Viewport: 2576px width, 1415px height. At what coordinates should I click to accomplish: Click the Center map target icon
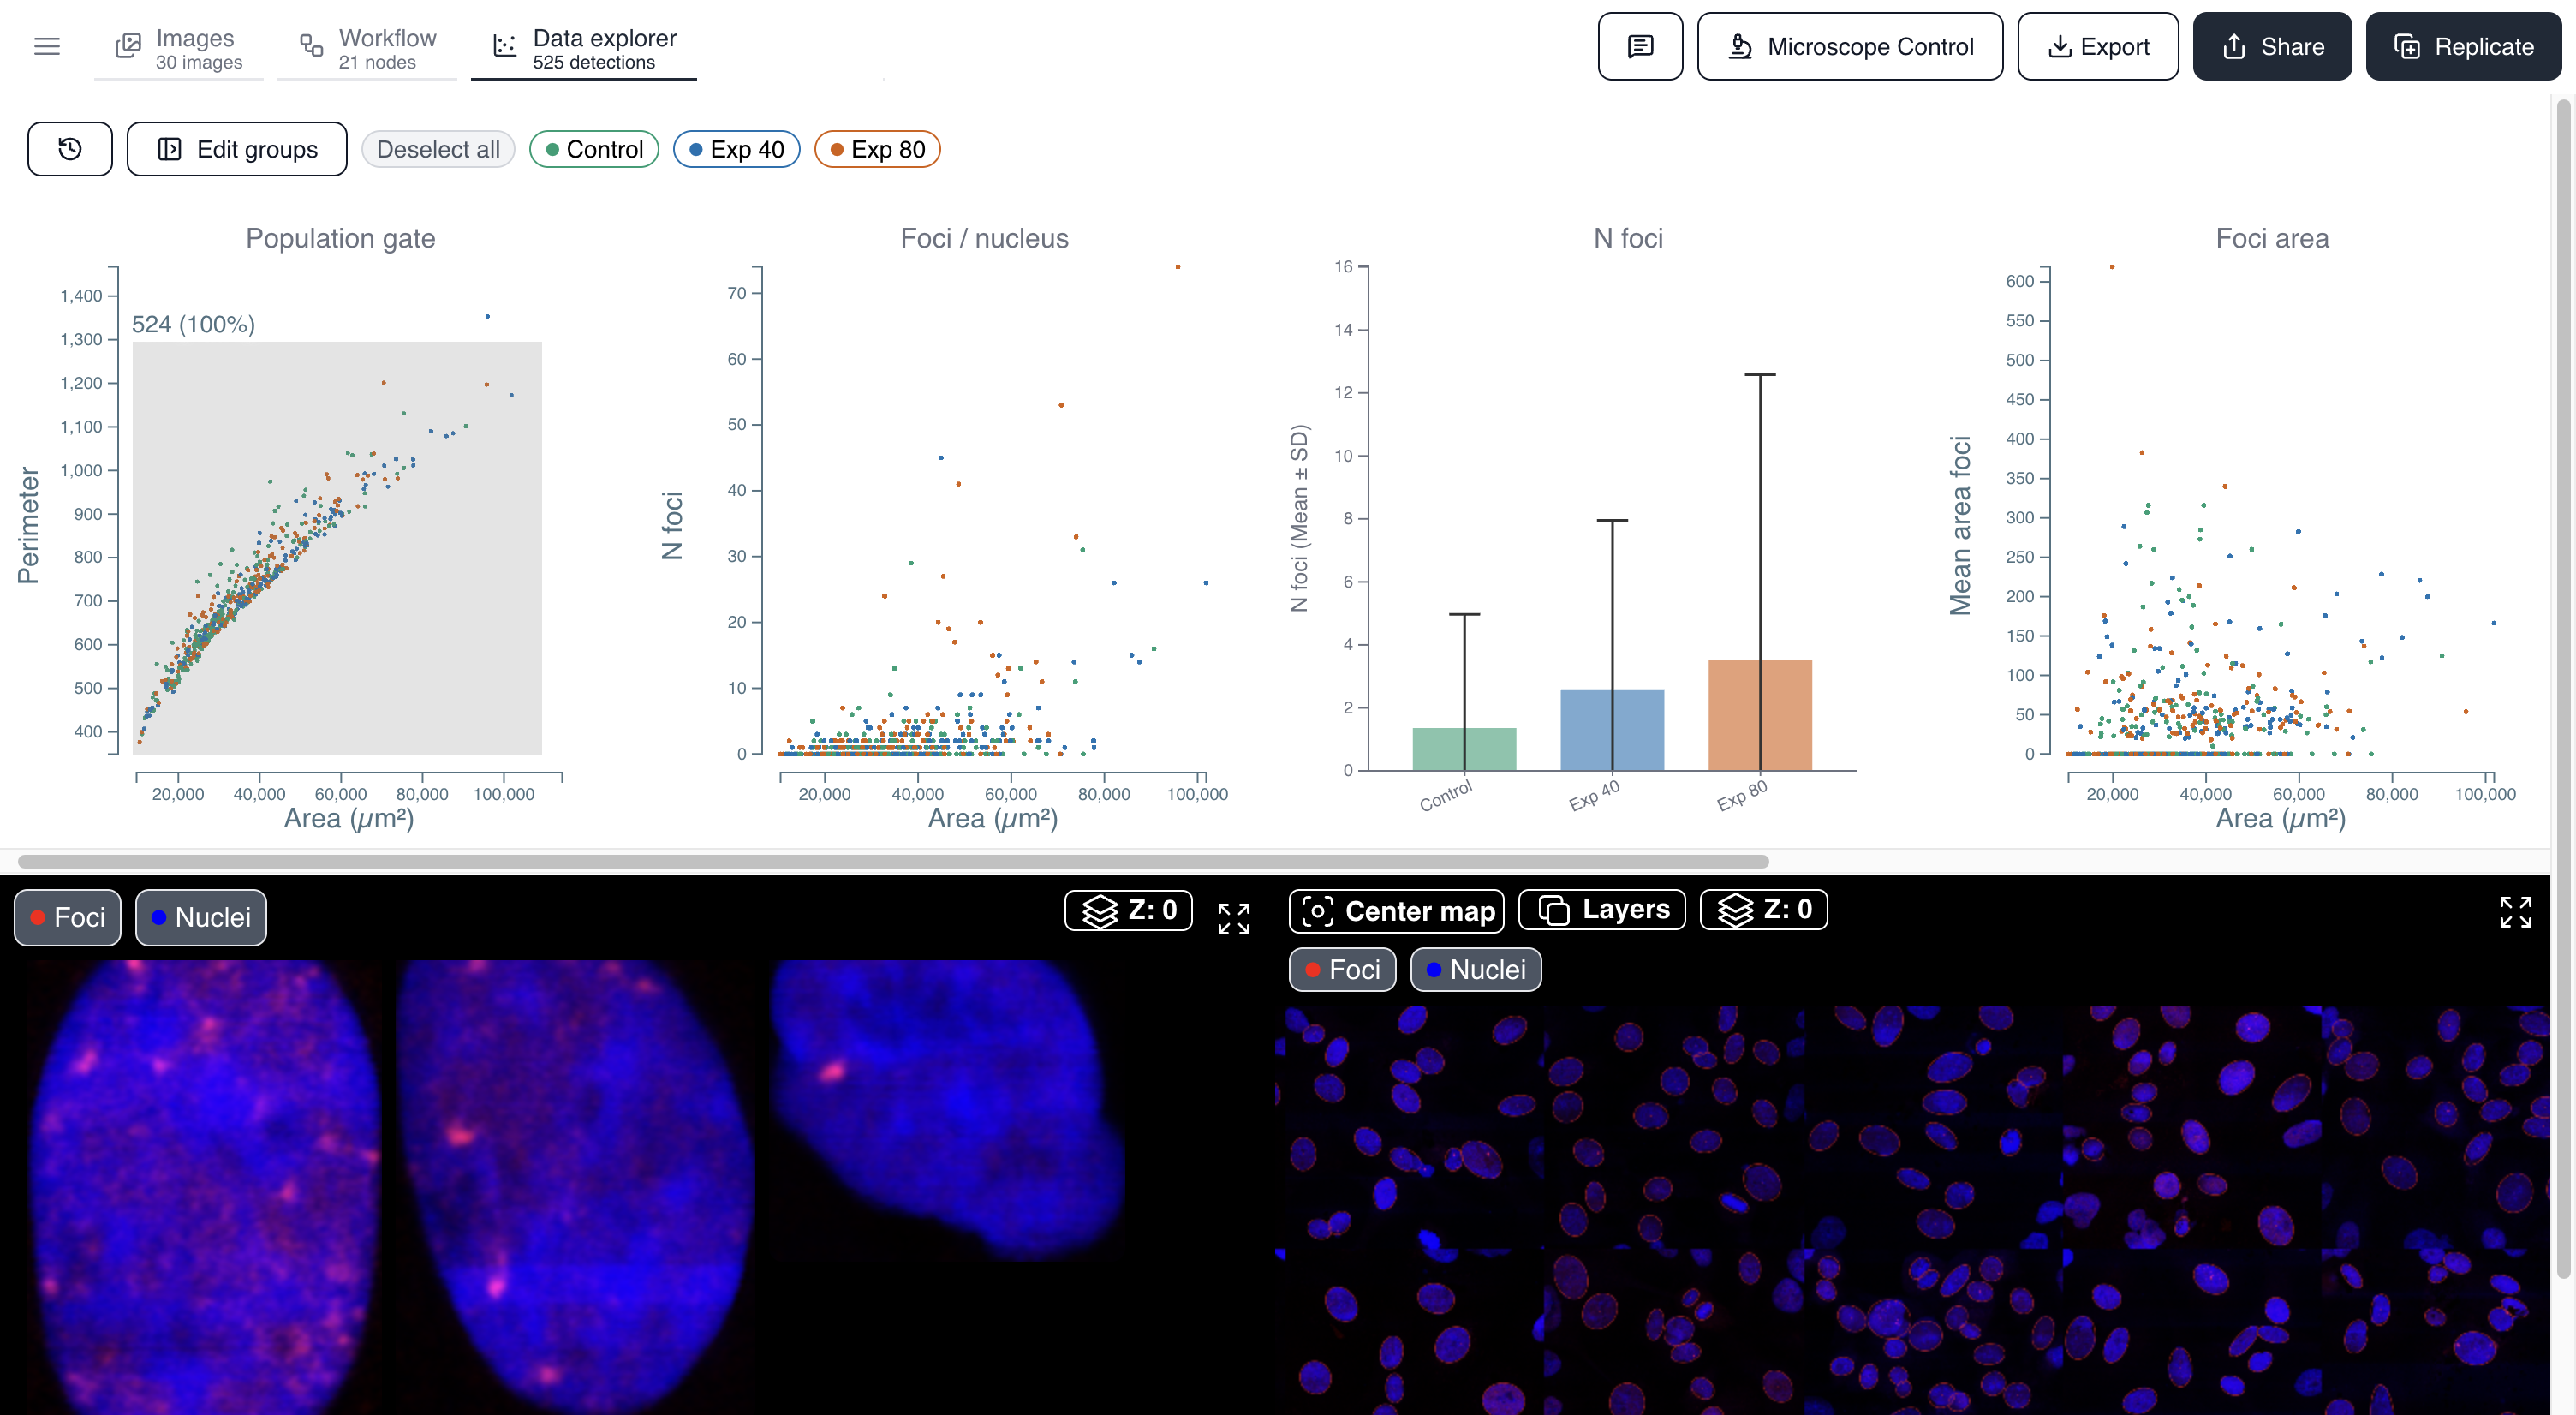(1318, 911)
